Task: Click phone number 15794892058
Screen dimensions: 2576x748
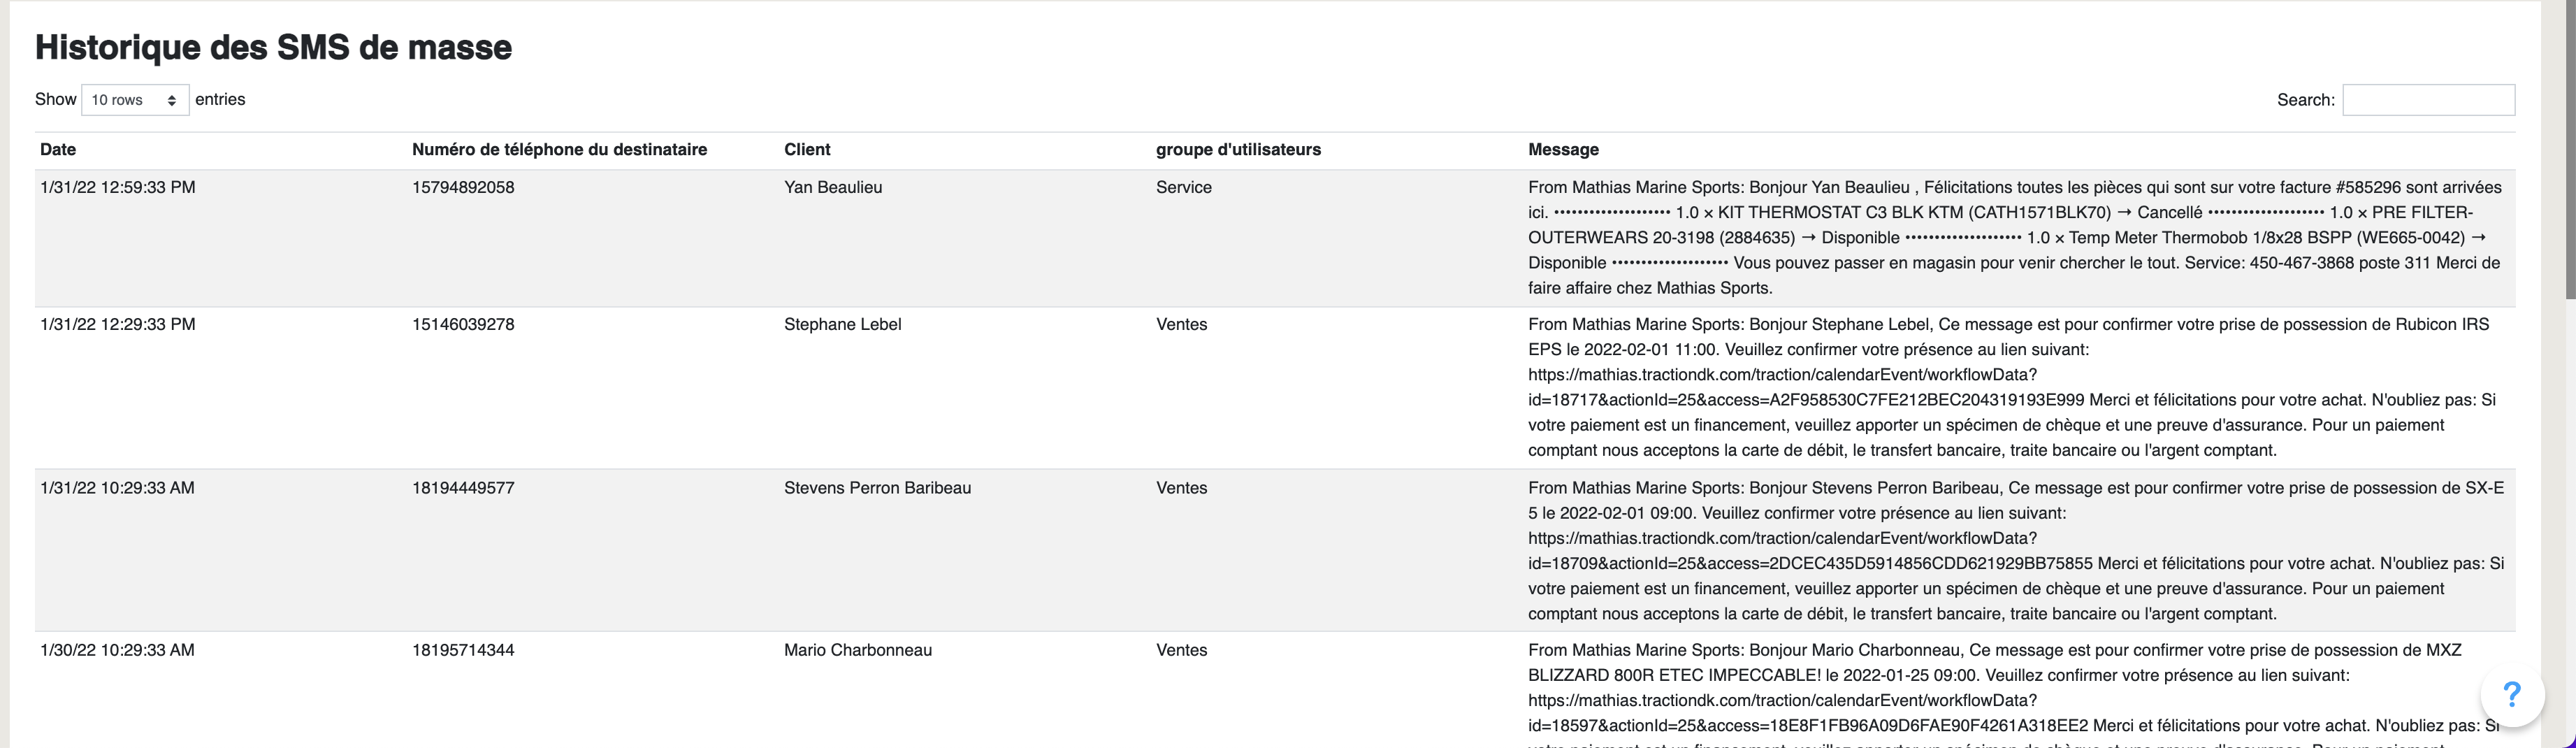Action: pos(463,188)
